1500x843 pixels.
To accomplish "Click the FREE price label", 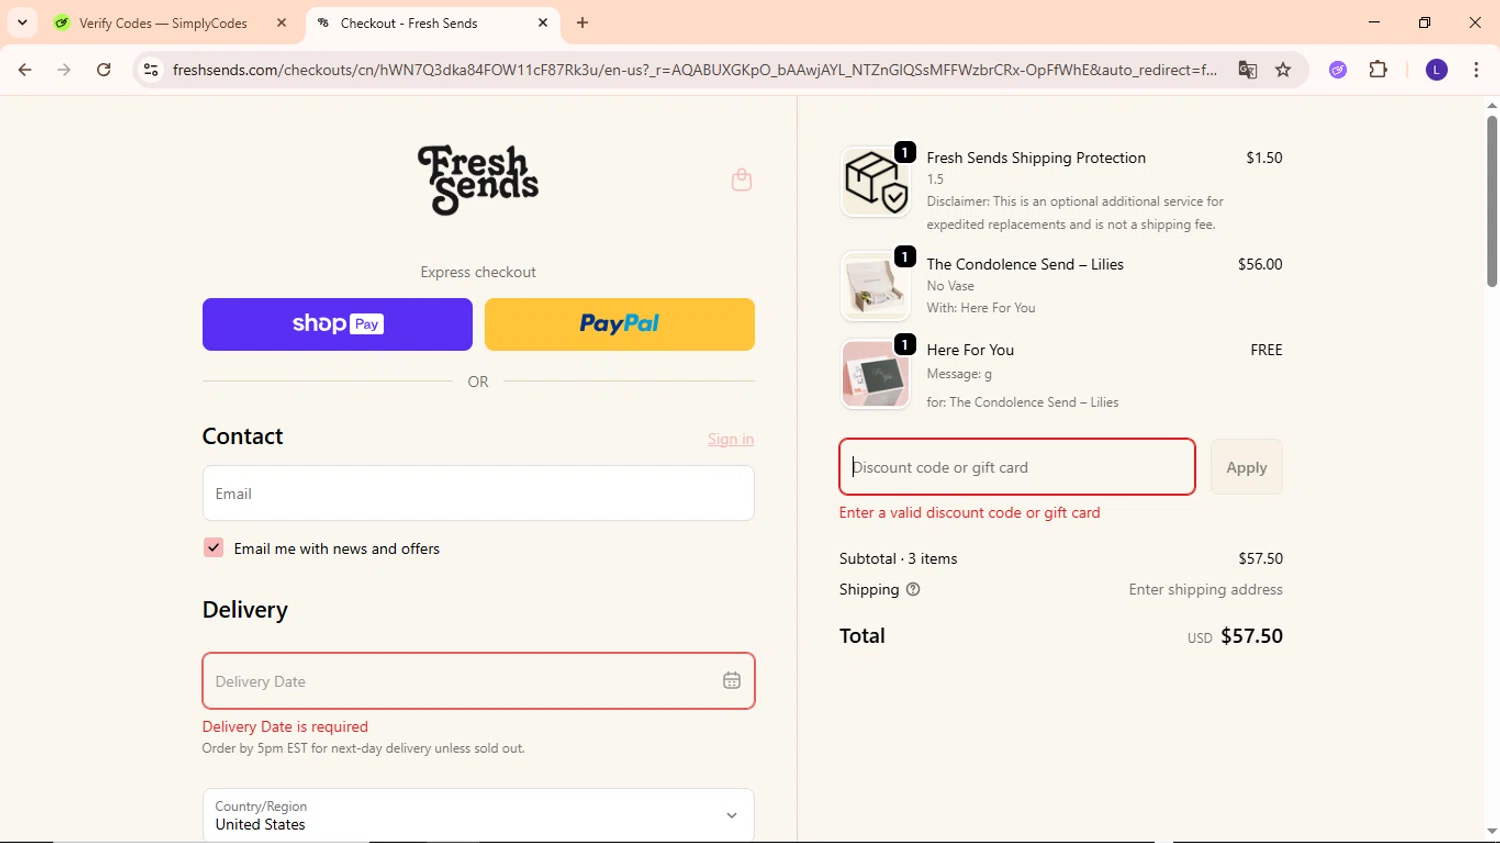I will (x=1266, y=350).
